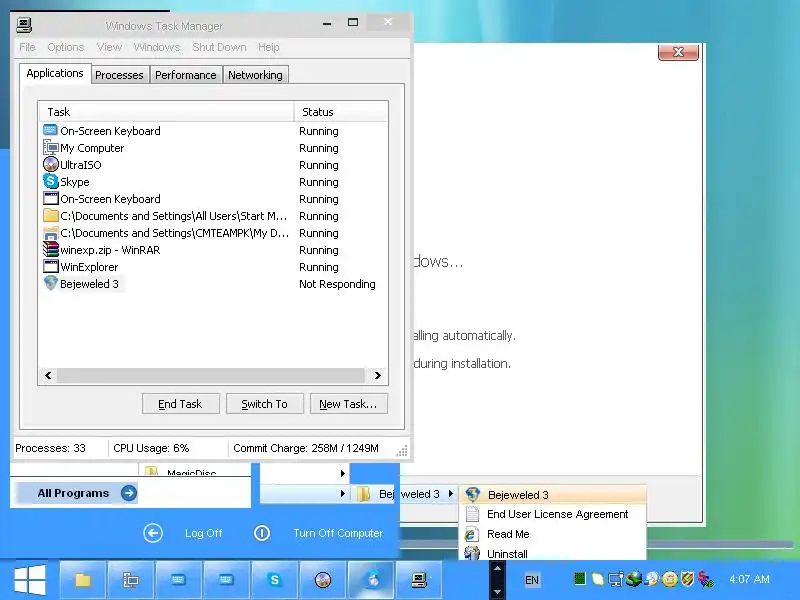This screenshot has height=600, width=800.
Task: Click the Task column header
Action: [x=166, y=112]
